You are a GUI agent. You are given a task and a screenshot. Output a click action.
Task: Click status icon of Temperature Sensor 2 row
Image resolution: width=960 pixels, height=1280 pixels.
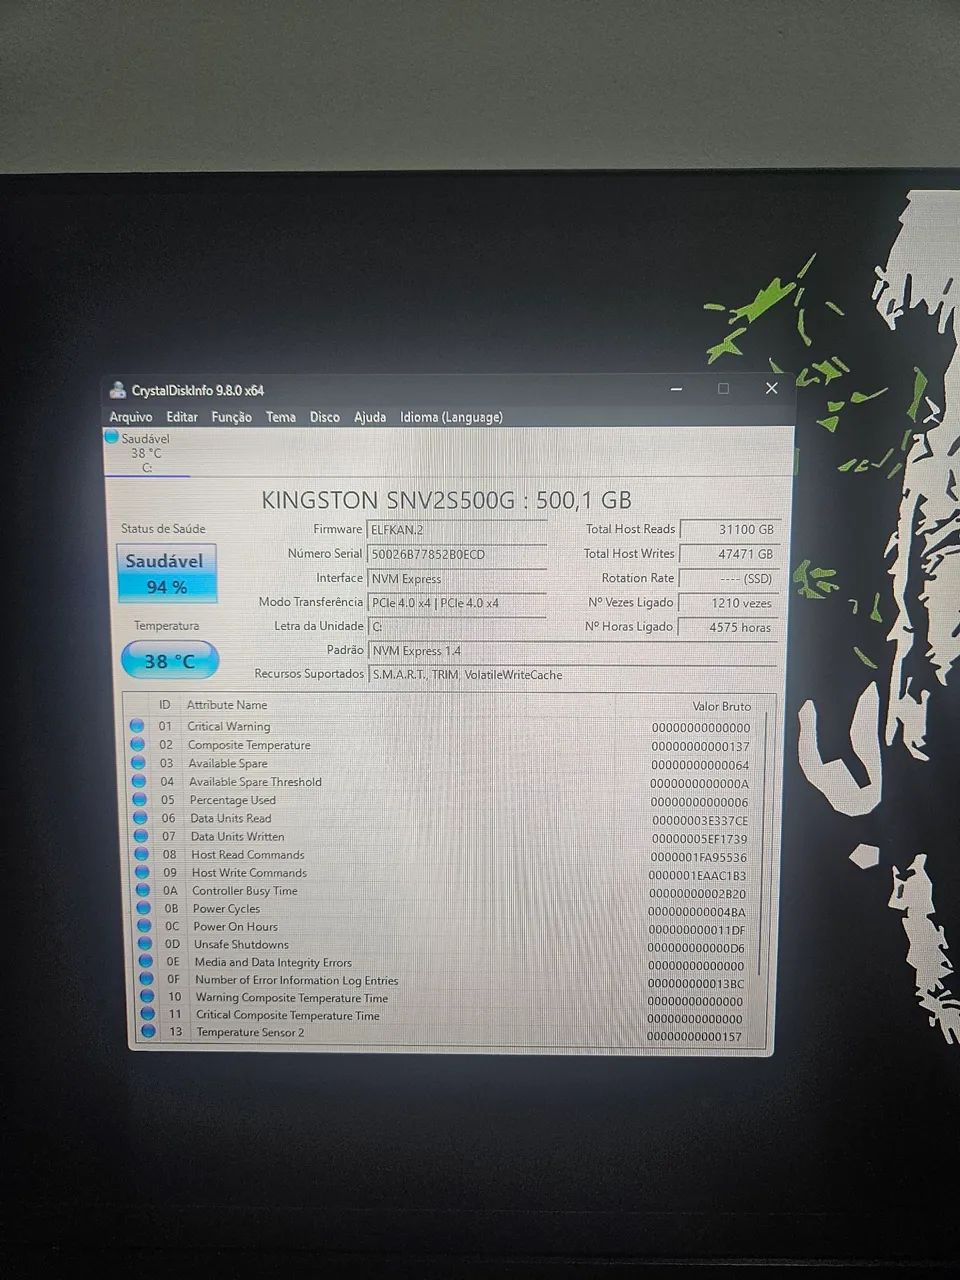(x=149, y=1031)
